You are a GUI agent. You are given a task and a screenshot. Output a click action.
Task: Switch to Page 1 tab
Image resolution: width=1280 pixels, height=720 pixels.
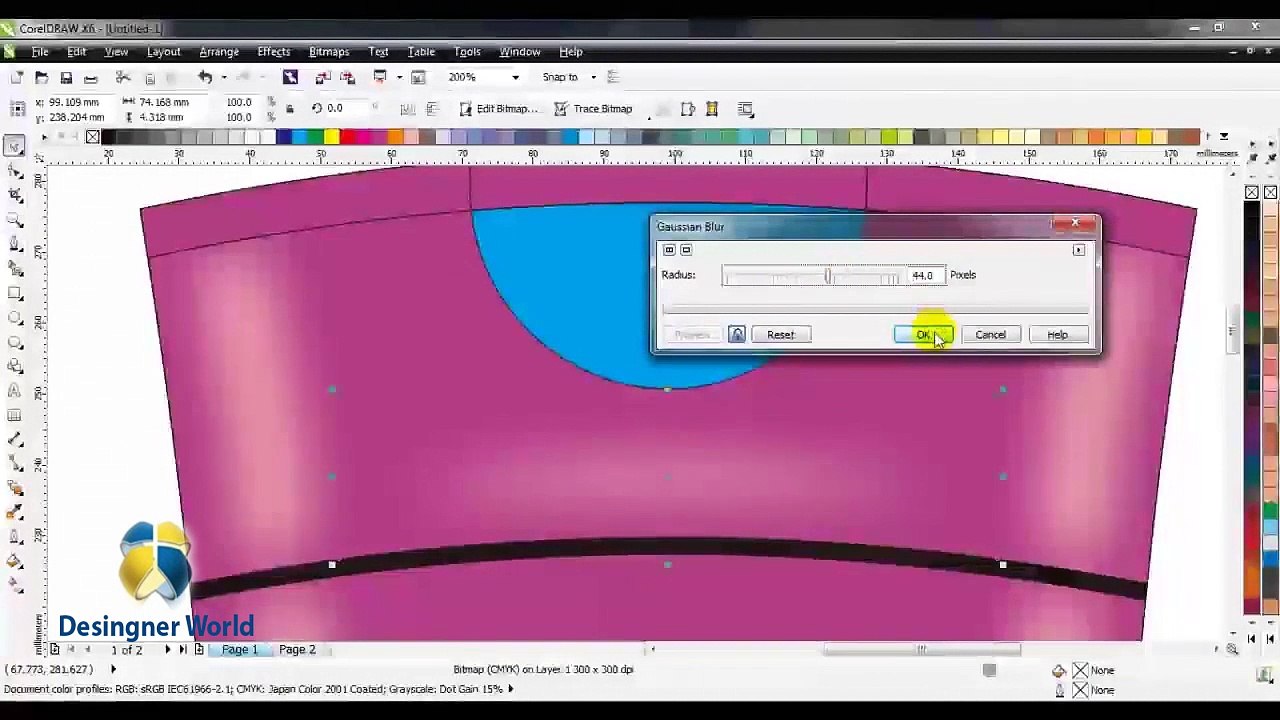point(240,649)
